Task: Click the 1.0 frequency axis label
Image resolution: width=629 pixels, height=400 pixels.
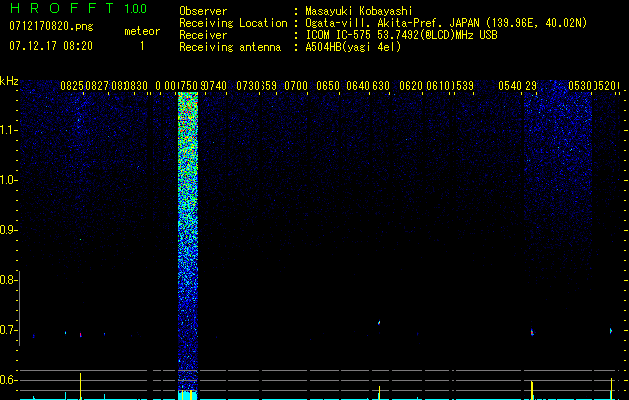Action: [8, 180]
